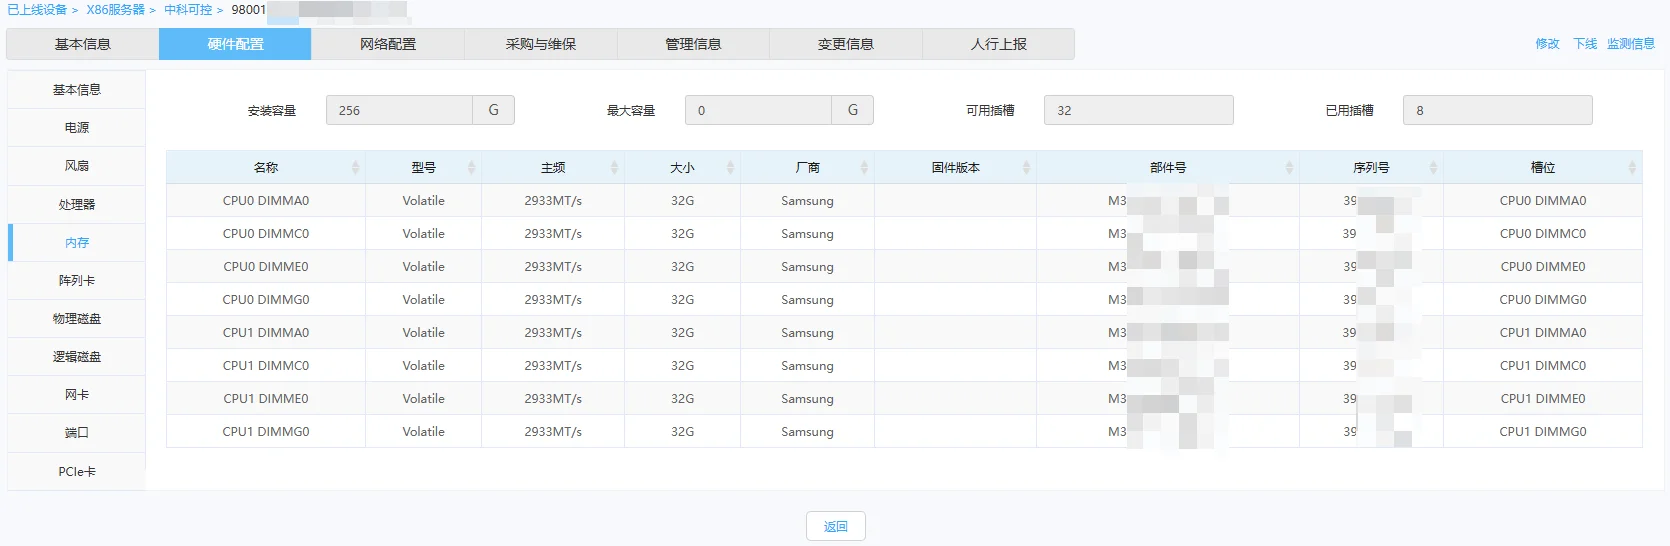The image size is (1670, 546).
Task: Focus the 可用插槽 field showing 32
Action: [1138, 110]
